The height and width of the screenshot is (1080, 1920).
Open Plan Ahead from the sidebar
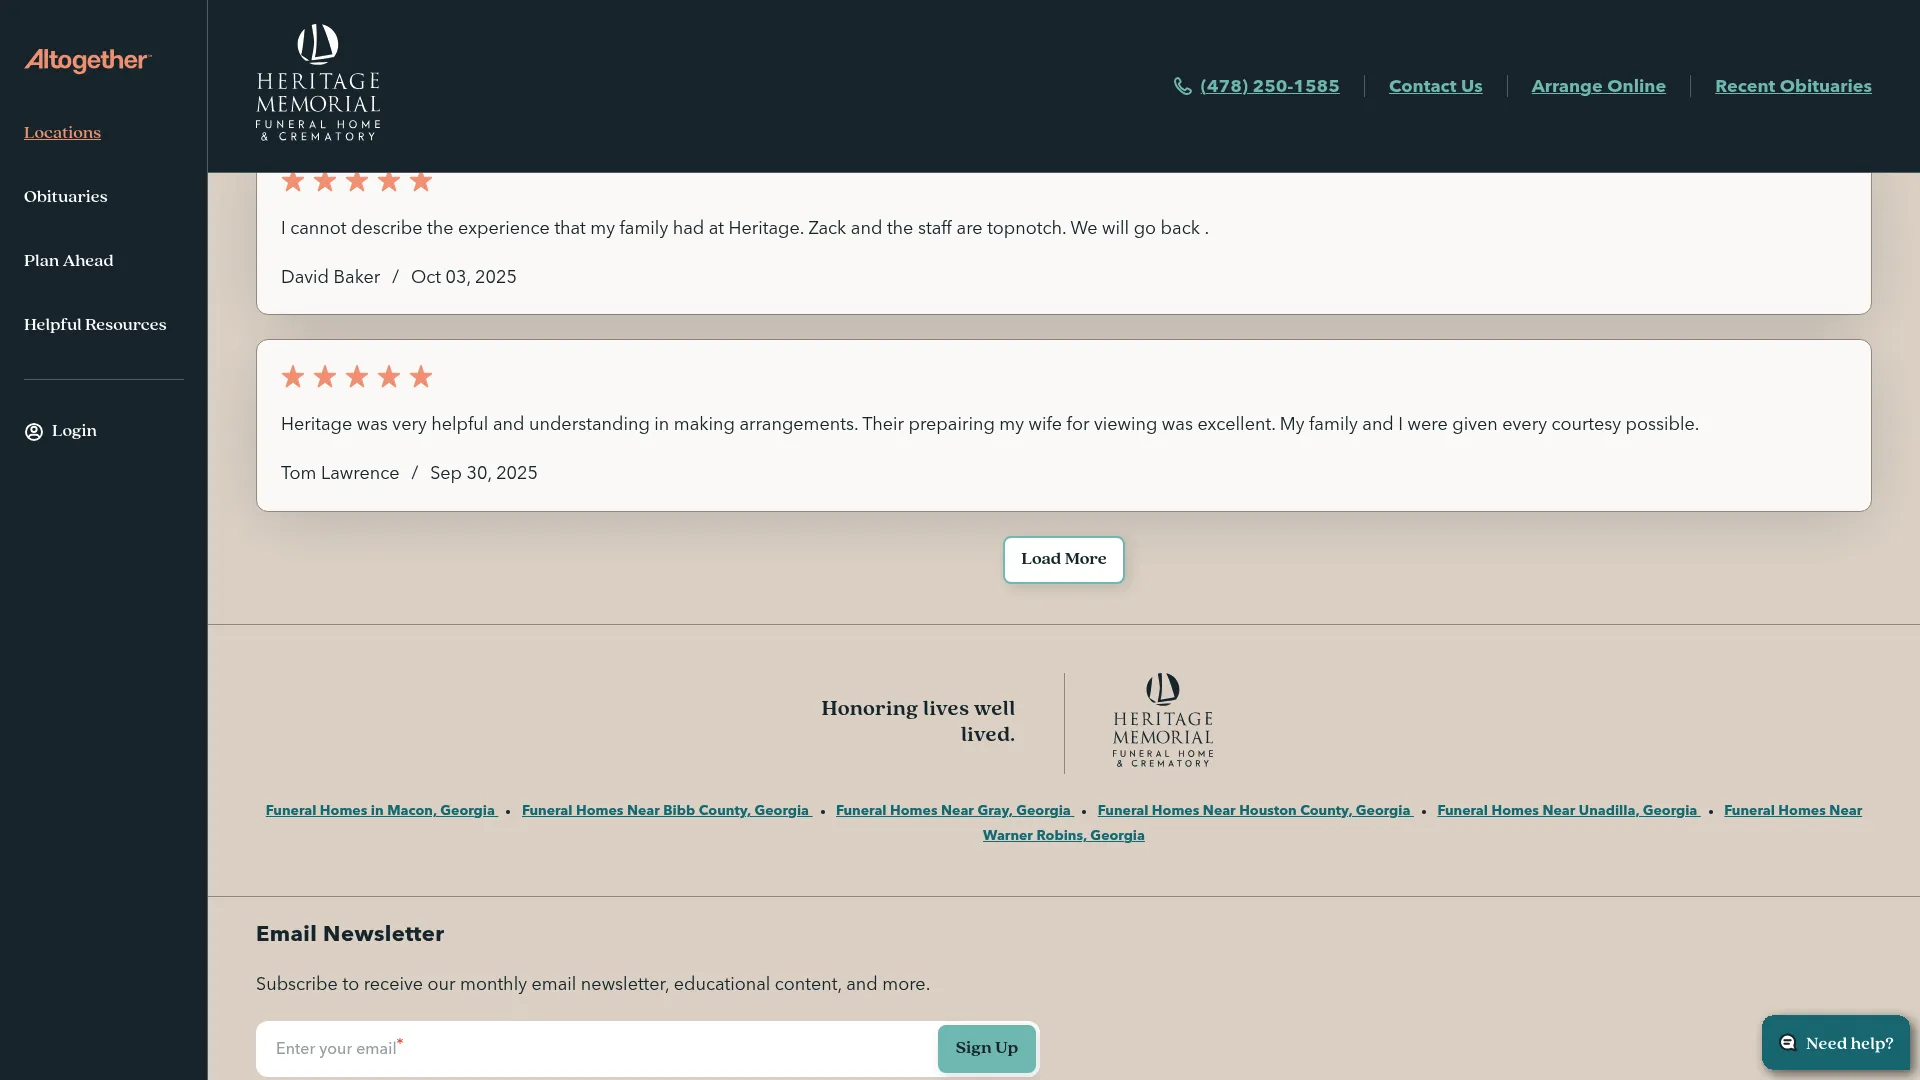(68, 260)
